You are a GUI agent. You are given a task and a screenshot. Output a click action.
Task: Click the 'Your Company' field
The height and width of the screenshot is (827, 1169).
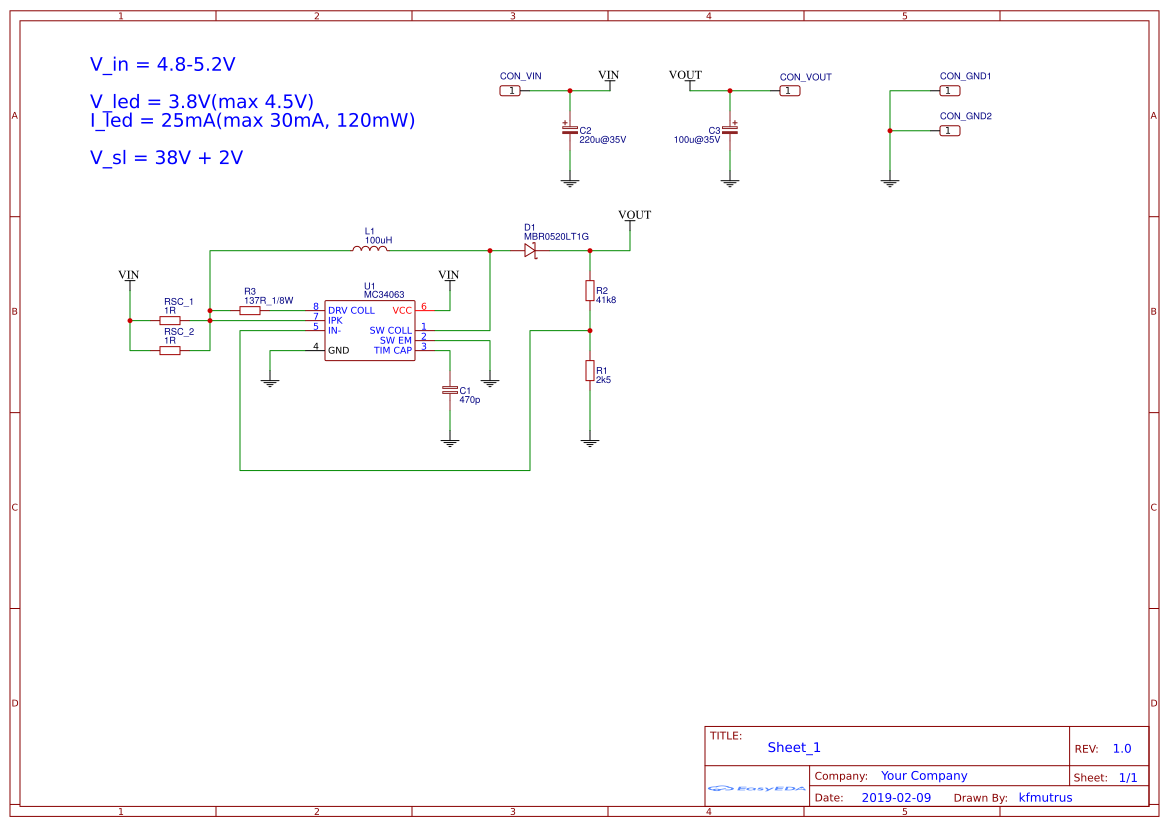[924, 776]
